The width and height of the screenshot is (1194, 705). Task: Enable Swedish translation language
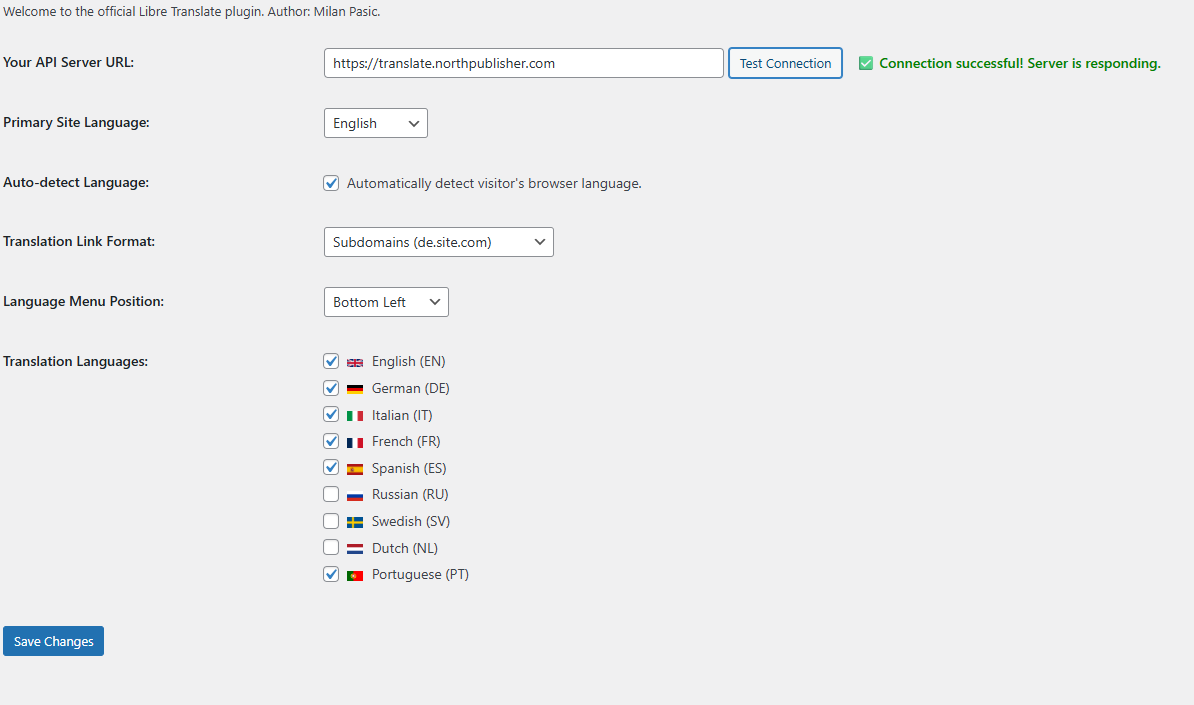(331, 520)
